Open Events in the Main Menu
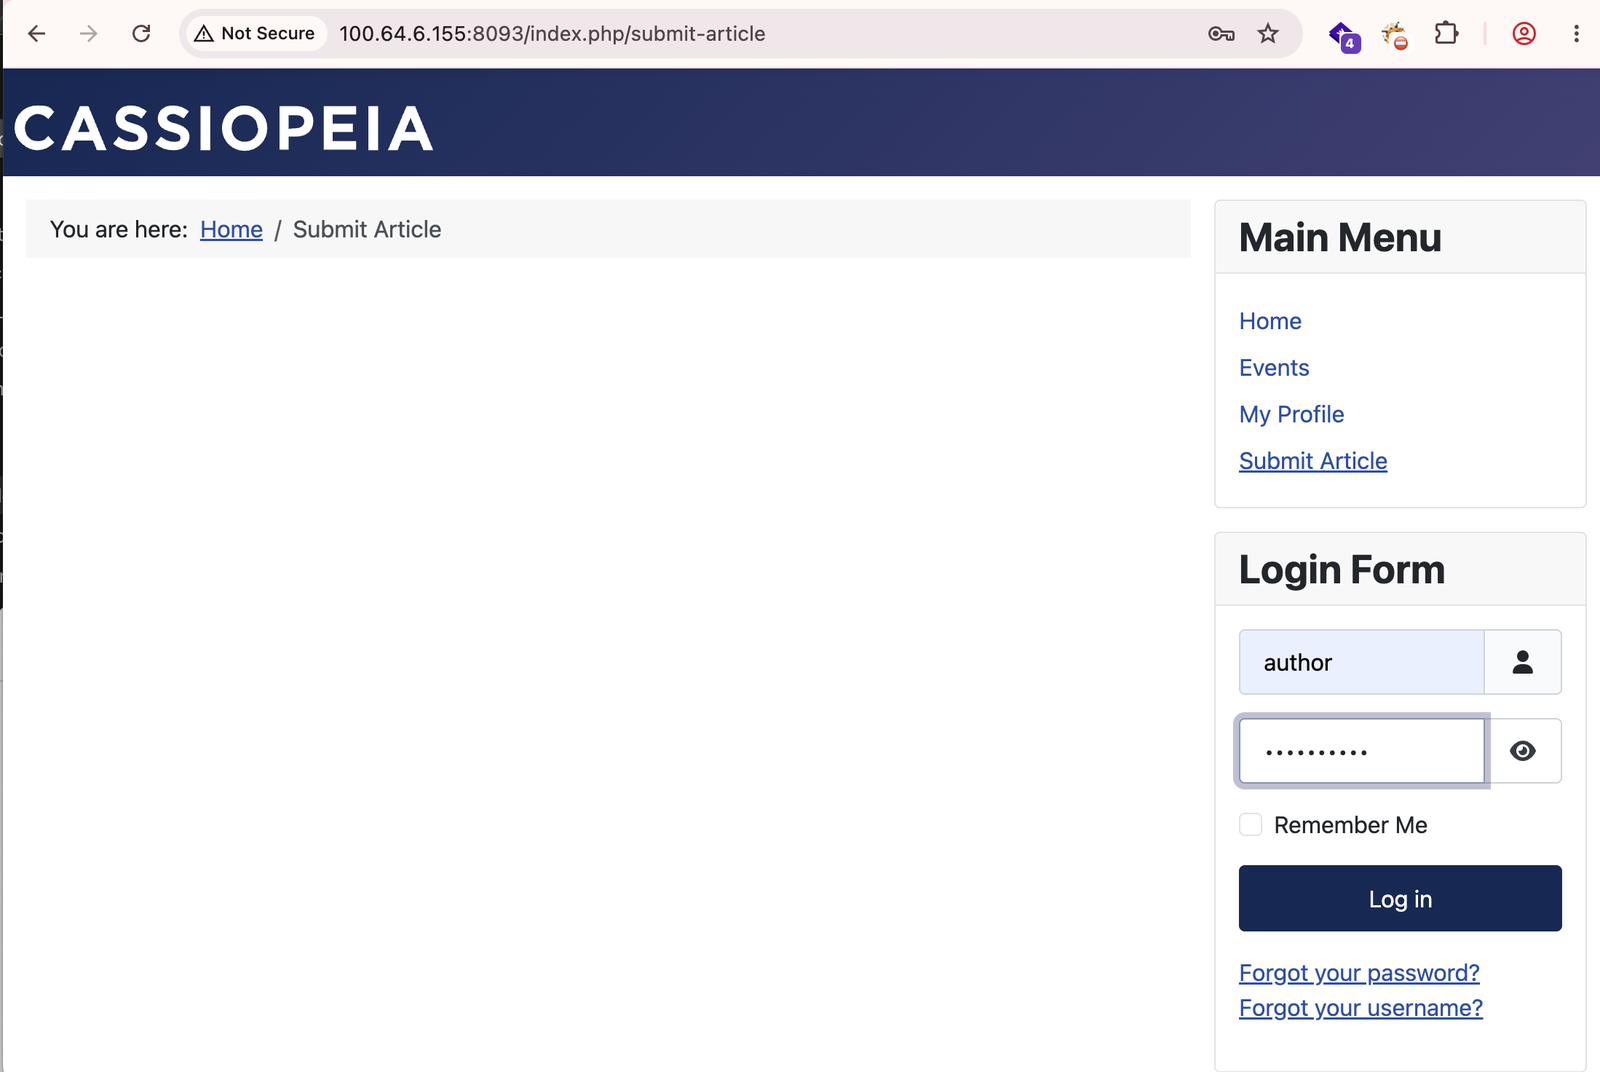1600x1072 pixels. [x=1273, y=368]
